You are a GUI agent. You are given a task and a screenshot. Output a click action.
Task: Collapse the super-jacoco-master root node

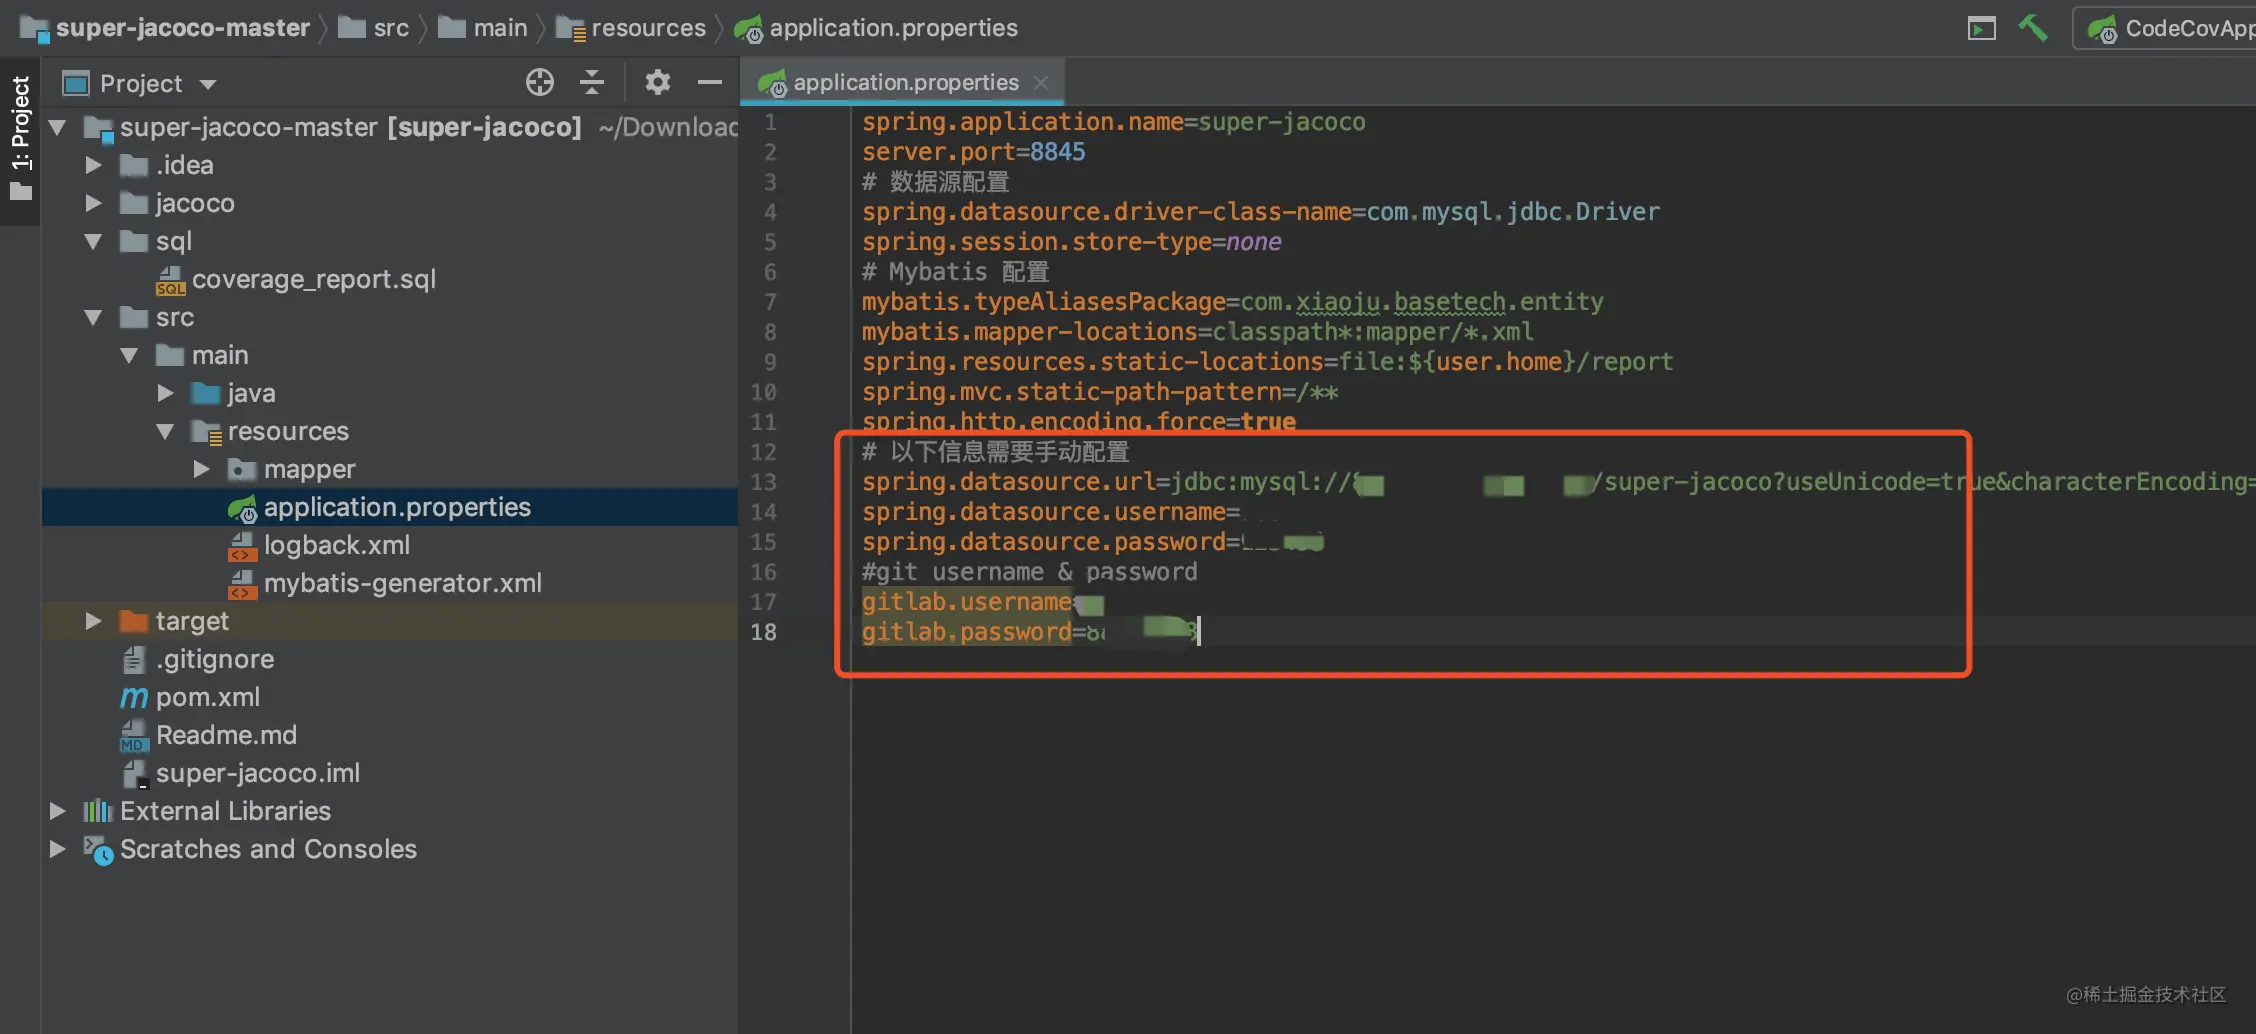(x=57, y=127)
